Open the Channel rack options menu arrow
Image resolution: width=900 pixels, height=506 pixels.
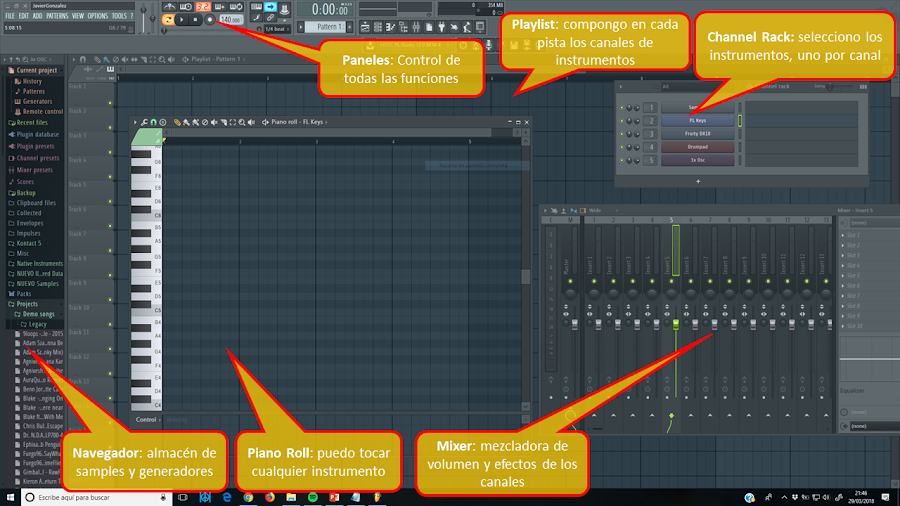pyautogui.click(x=621, y=87)
